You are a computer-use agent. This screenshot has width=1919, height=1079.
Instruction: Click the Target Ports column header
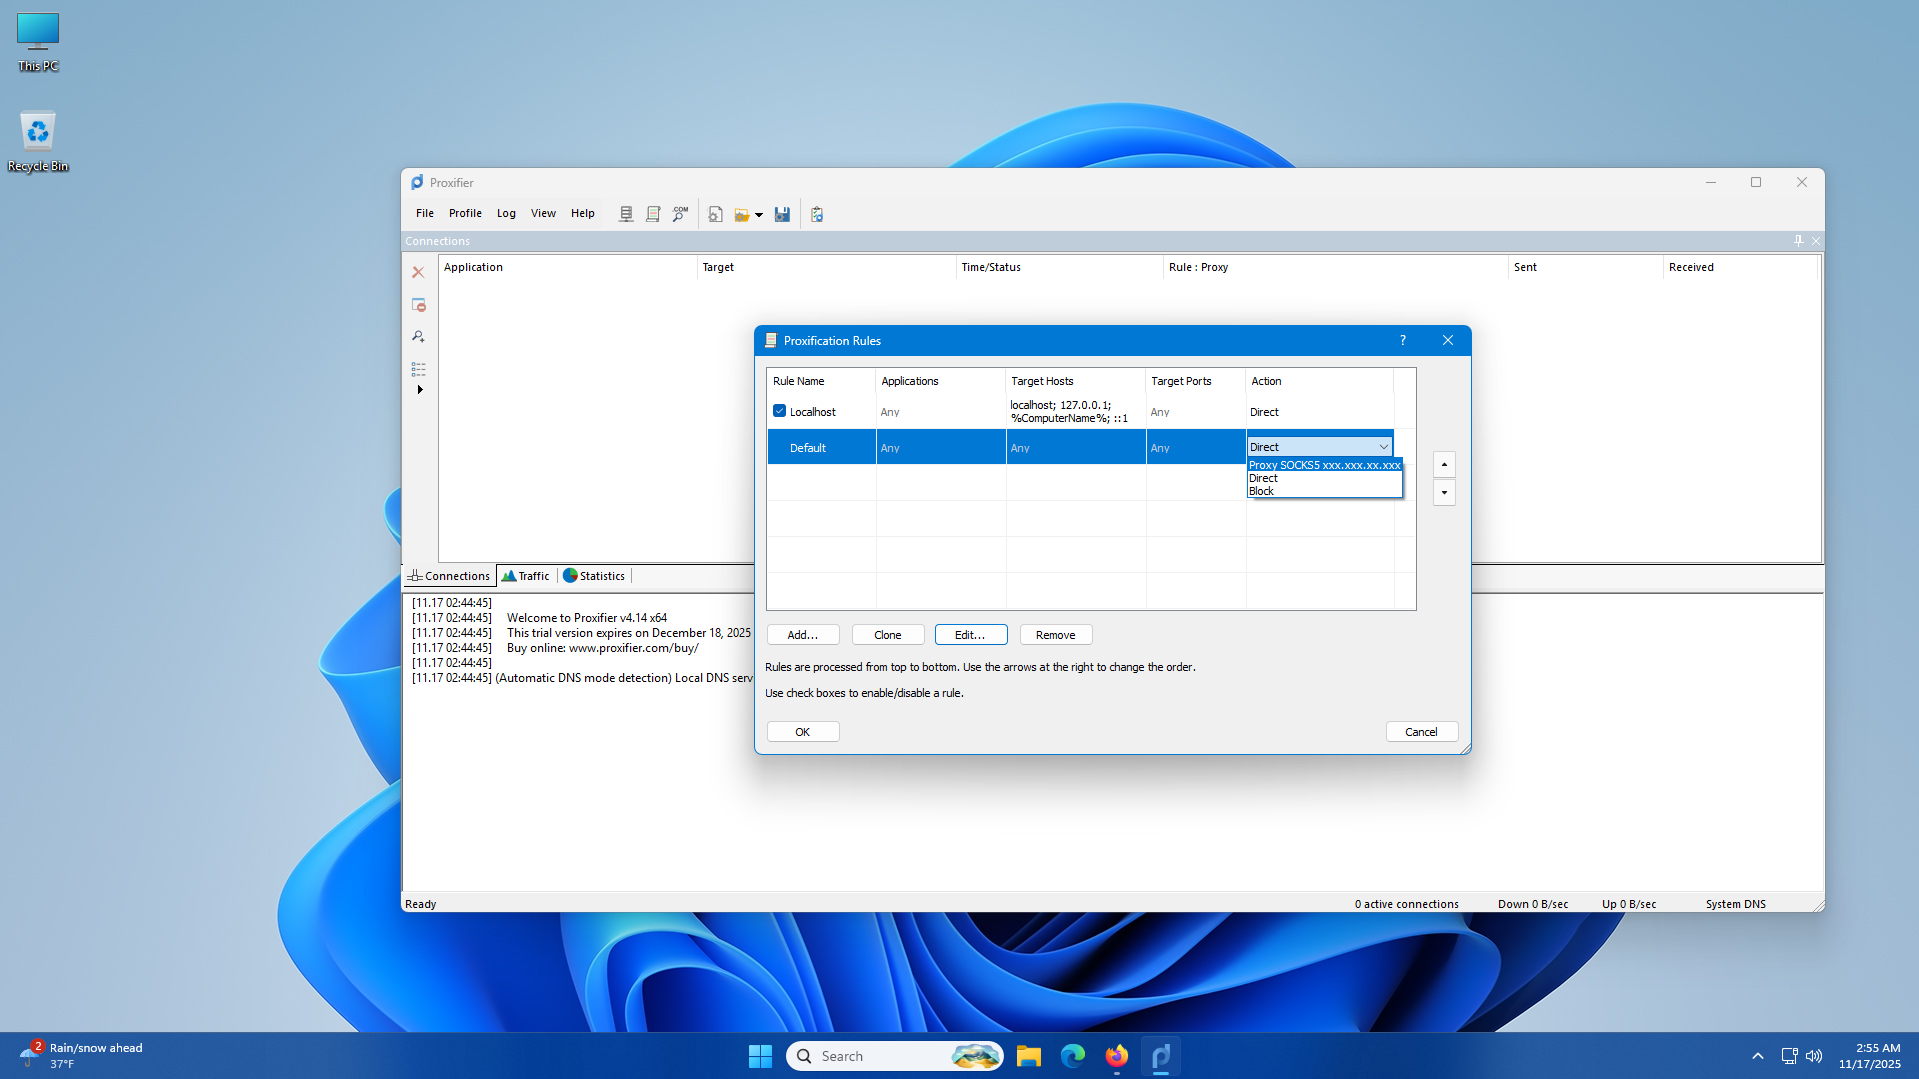pos(1196,381)
